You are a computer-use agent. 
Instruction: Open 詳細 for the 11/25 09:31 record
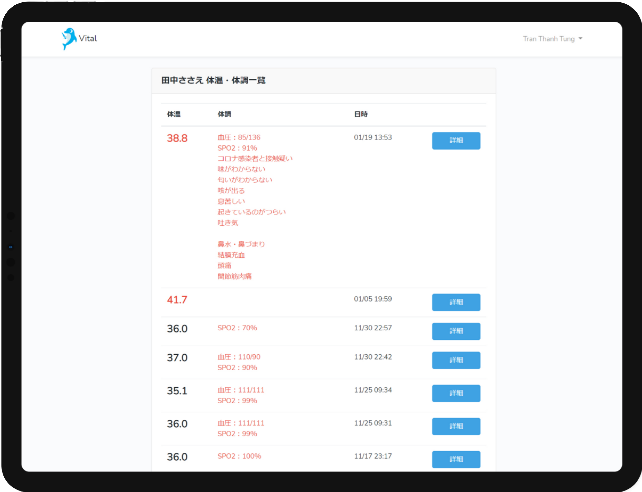pyautogui.click(x=455, y=426)
